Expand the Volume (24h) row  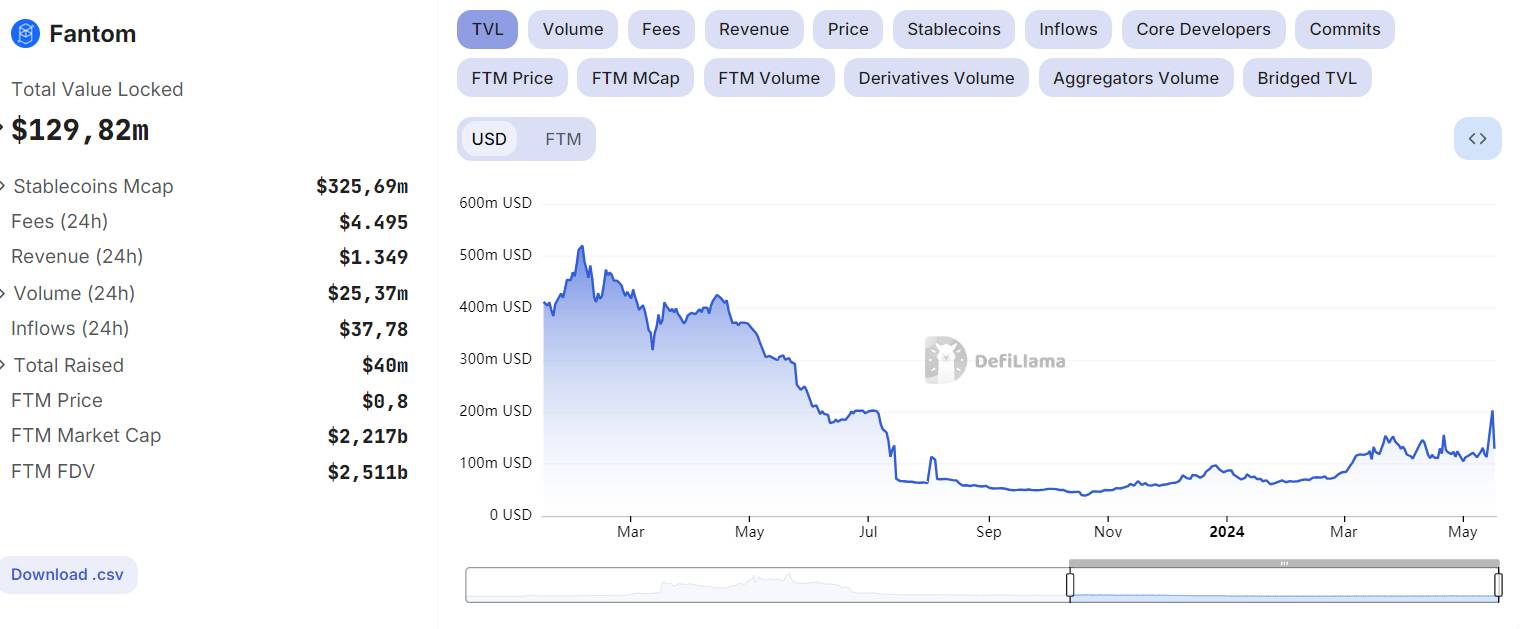(x=4, y=293)
